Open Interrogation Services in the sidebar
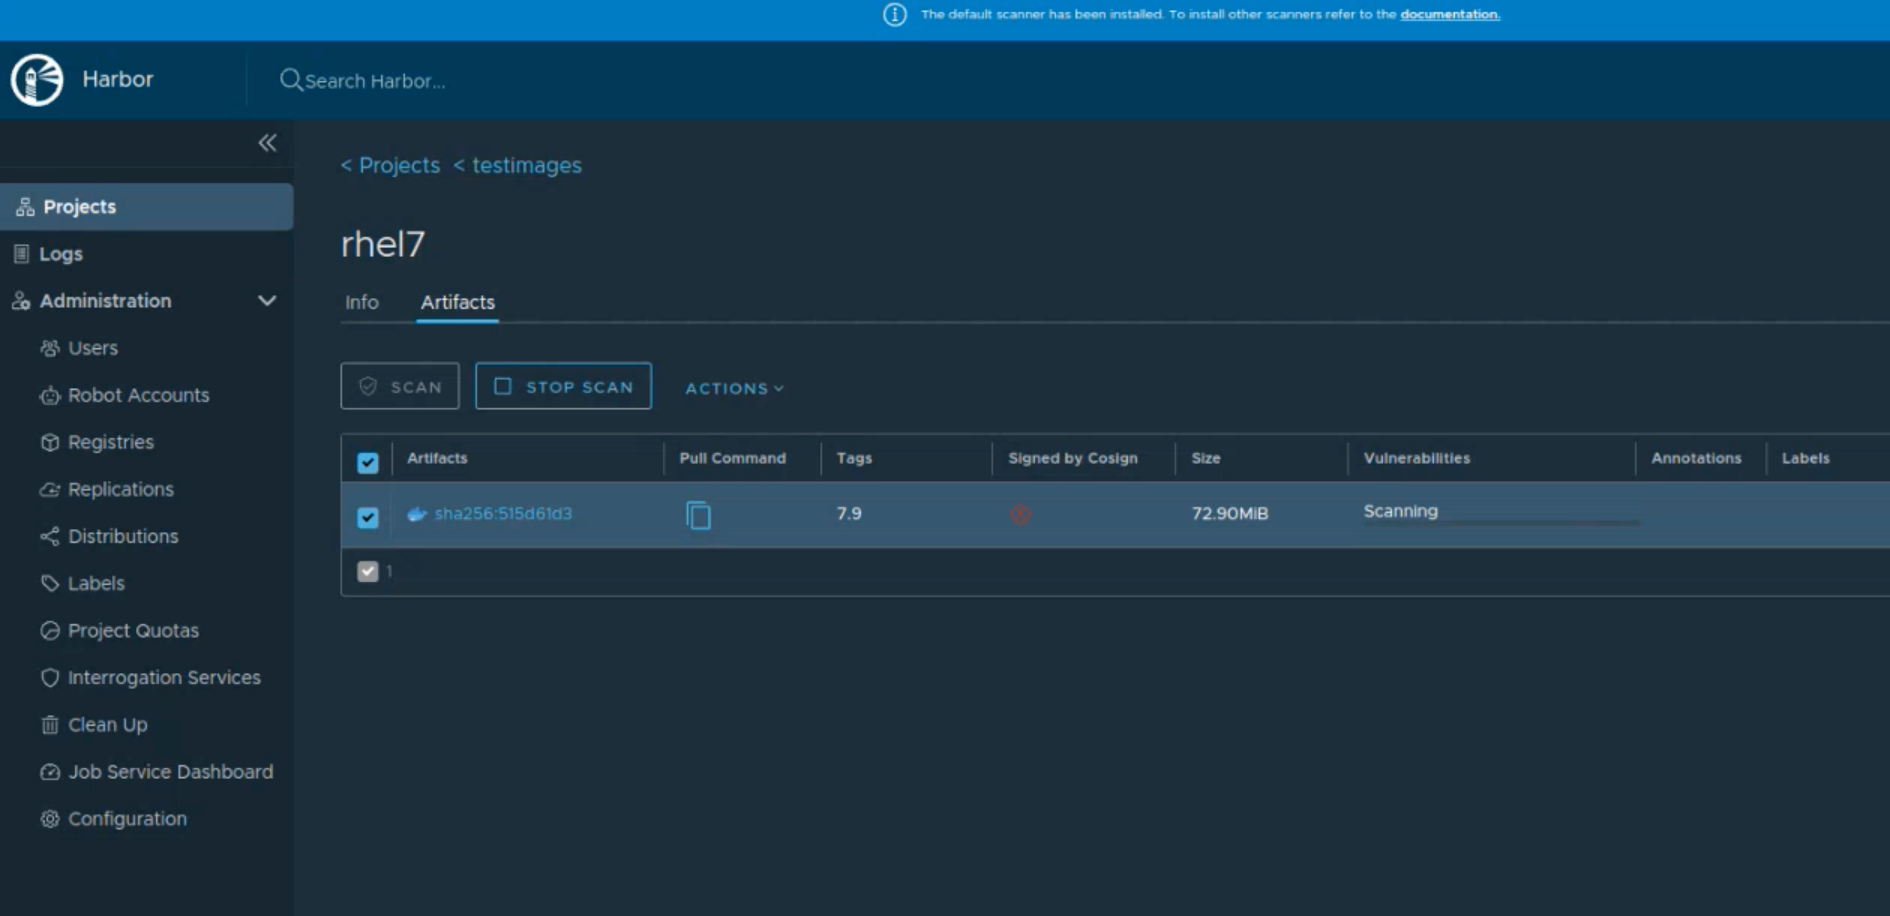The height and width of the screenshot is (916, 1890). click(x=164, y=678)
